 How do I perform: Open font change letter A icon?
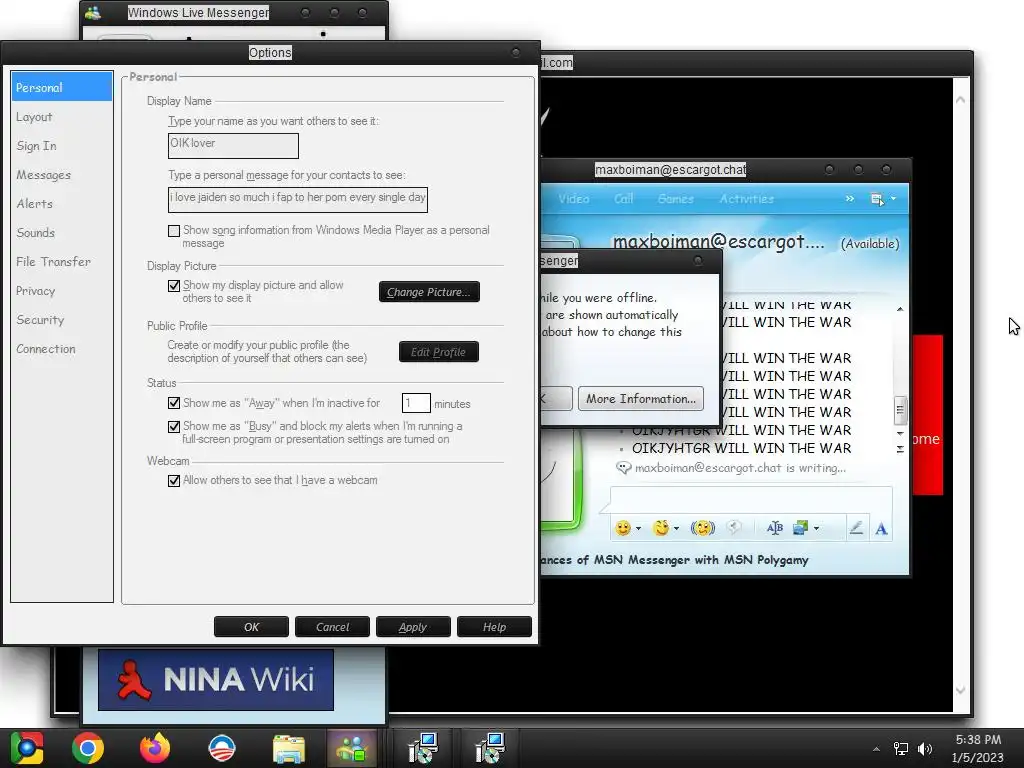[882, 528]
